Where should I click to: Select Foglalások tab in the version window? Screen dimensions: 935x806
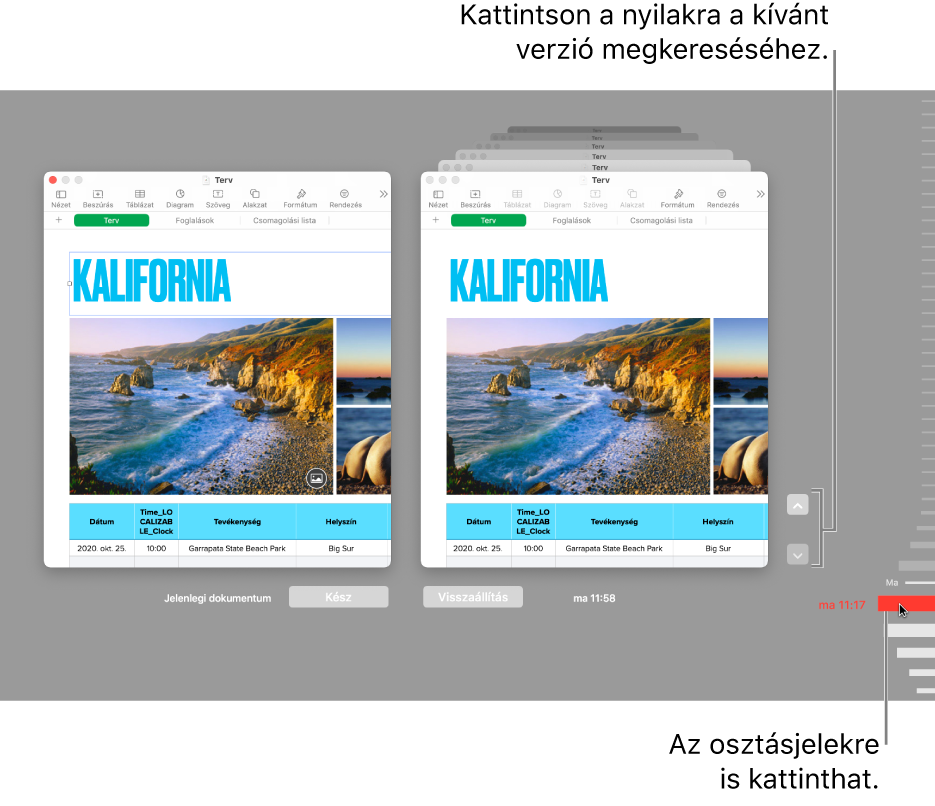(571, 221)
